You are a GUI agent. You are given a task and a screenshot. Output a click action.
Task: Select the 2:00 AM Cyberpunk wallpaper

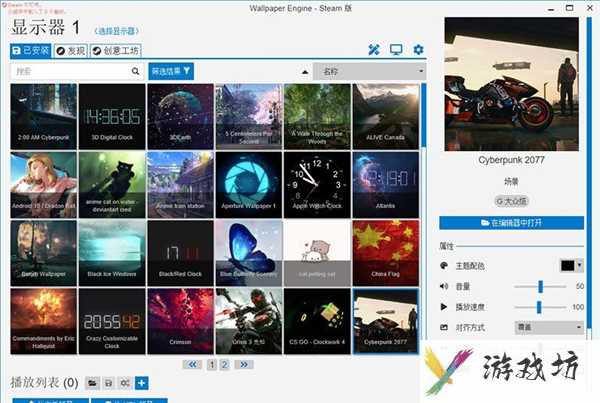pos(44,116)
